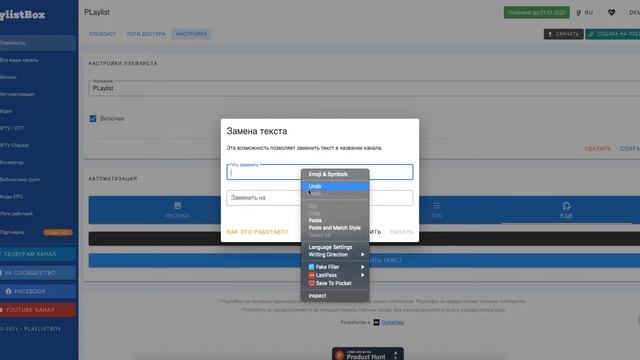Click the playlist link button top right
640x360 pixels.
613,34
